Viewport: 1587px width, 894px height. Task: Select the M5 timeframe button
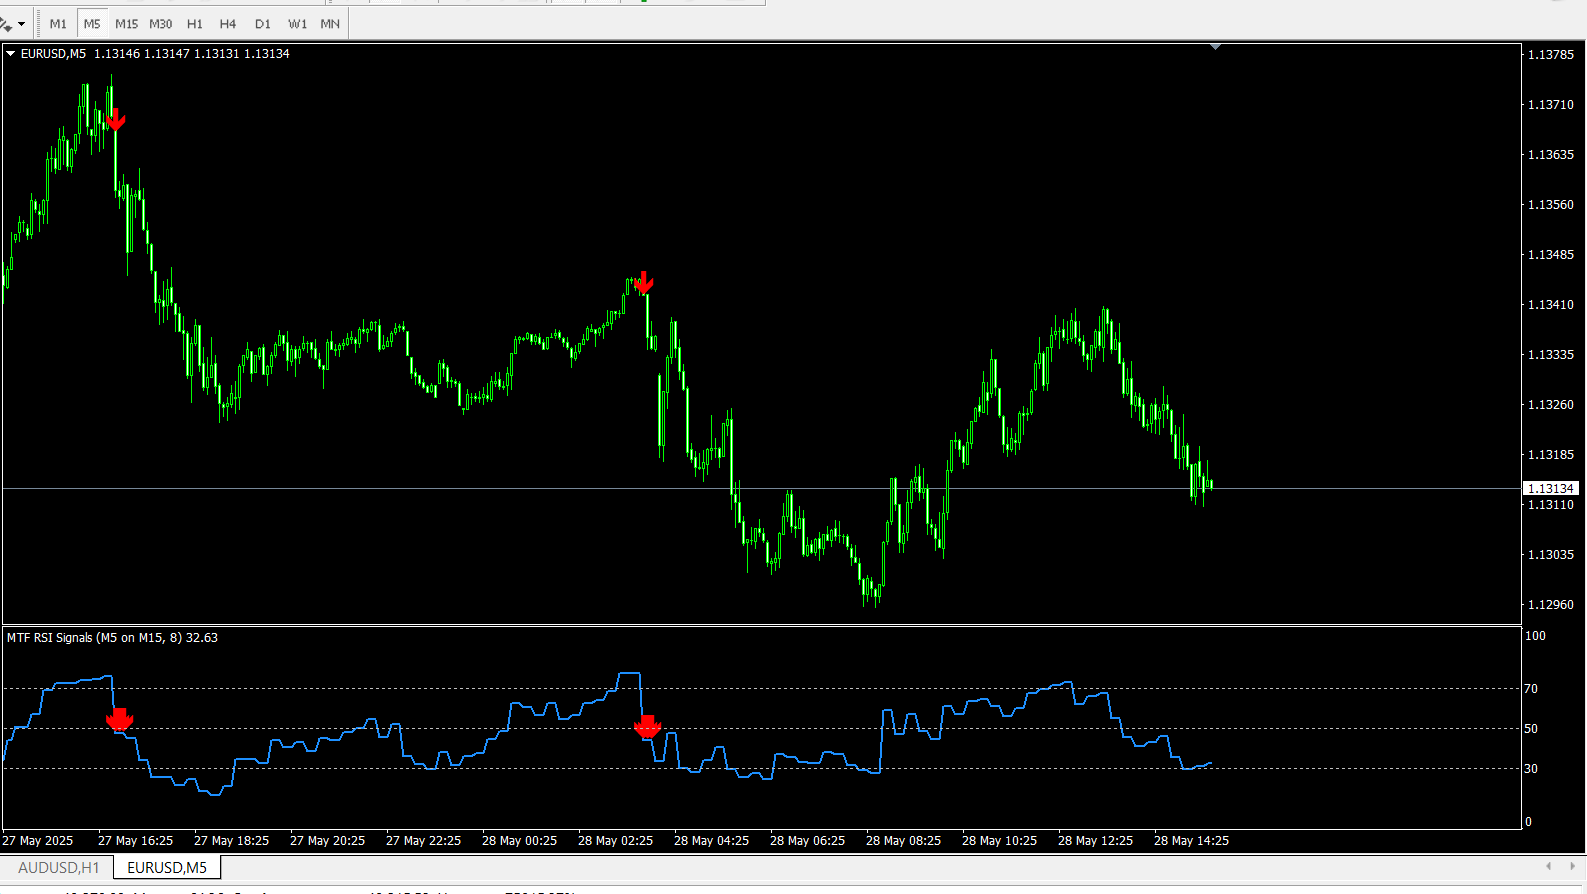pos(92,24)
